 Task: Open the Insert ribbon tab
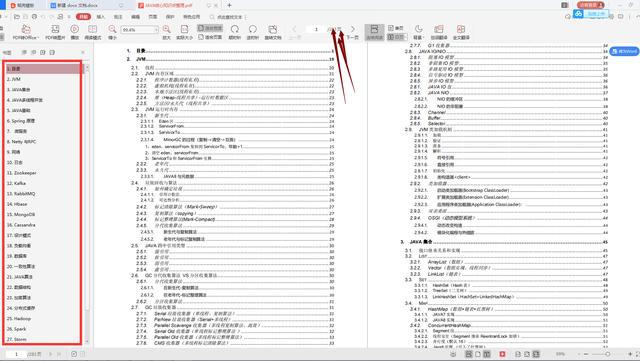pos(100,17)
